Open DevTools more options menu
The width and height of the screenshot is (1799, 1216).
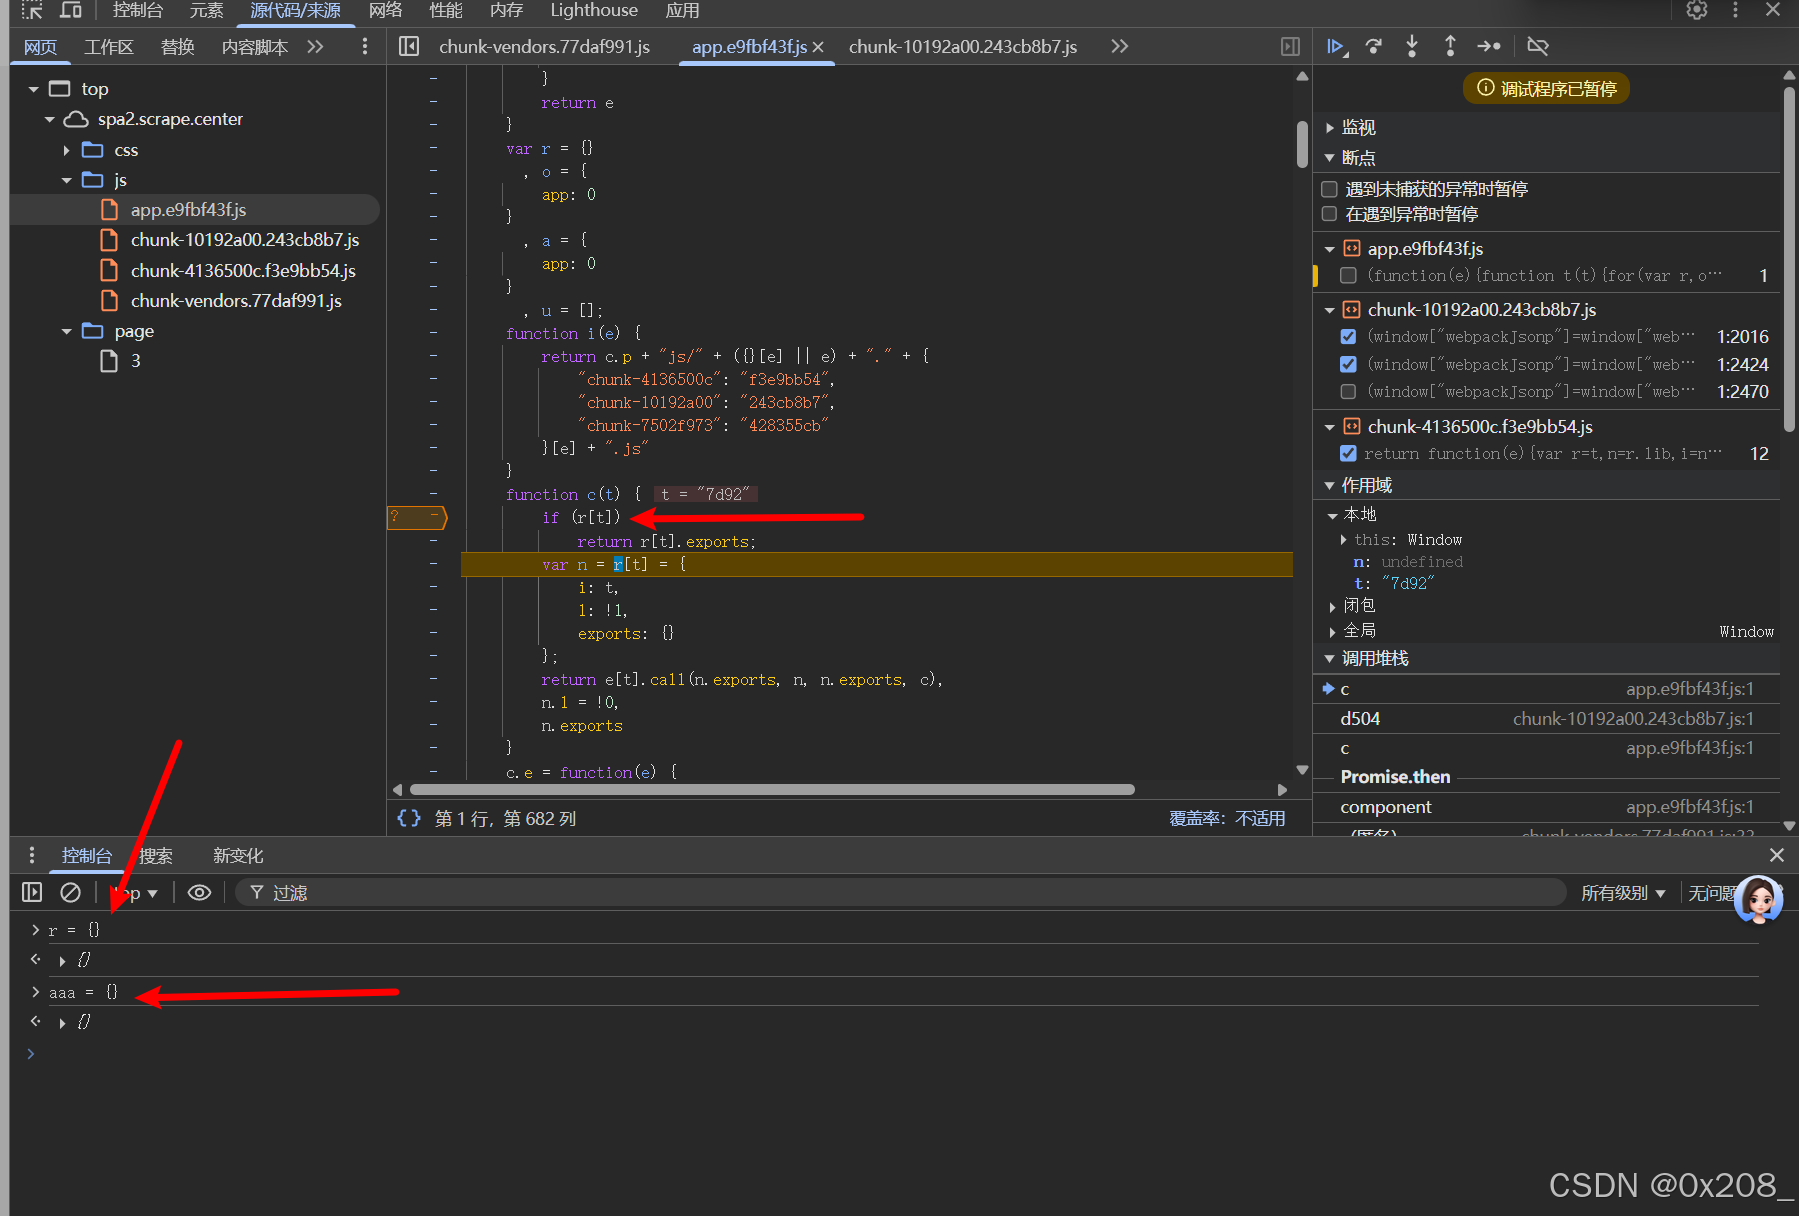1735,10
